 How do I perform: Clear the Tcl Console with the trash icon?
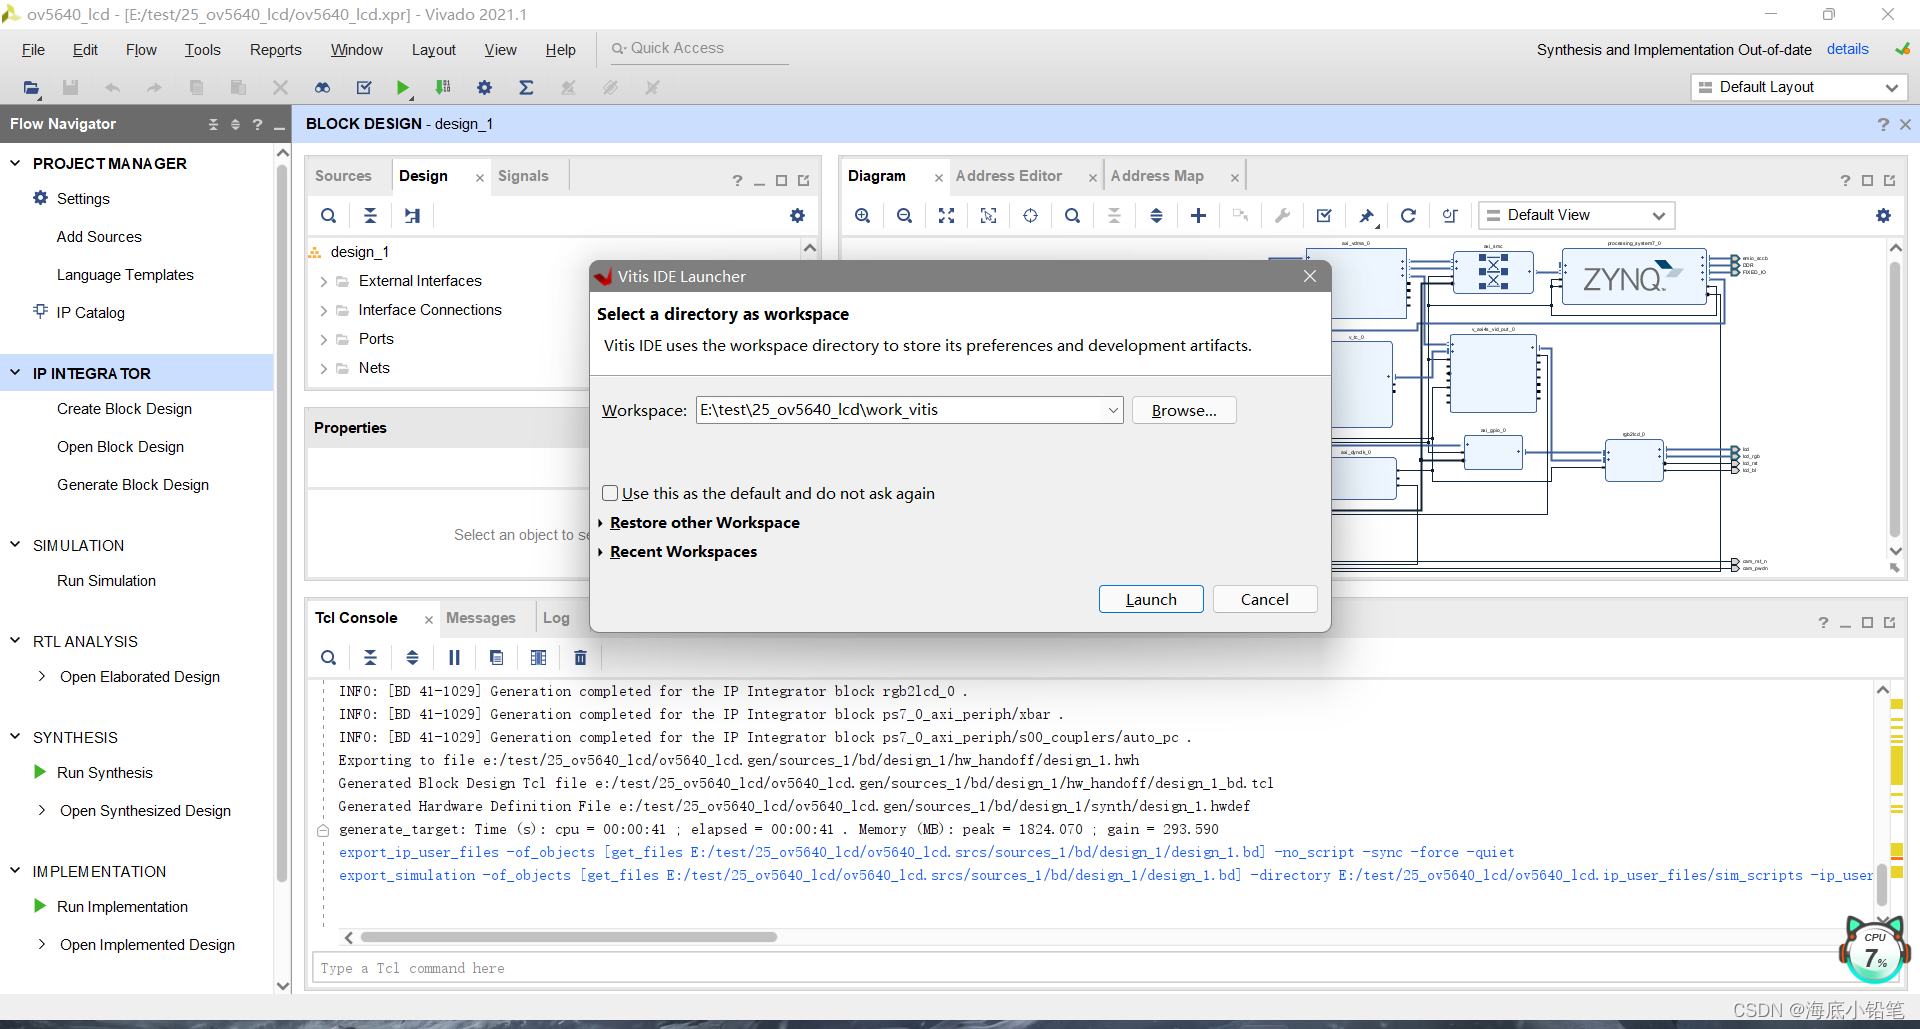tap(580, 657)
